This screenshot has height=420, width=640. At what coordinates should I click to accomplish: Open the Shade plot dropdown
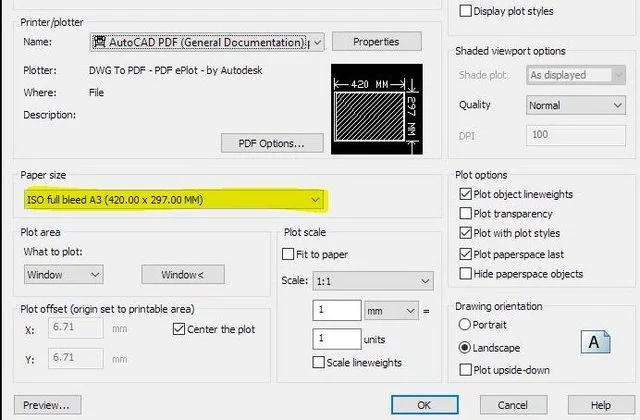click(576, 75)
